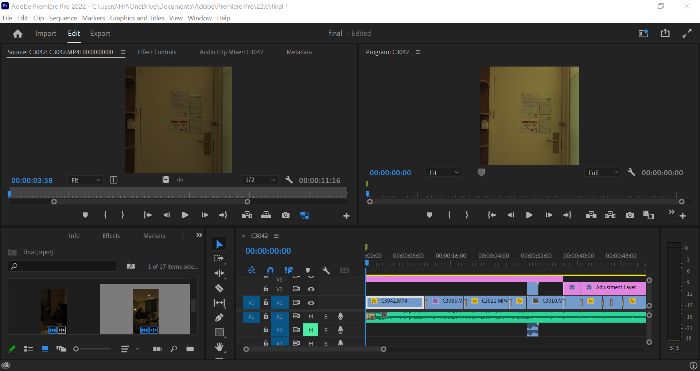Switch to the Metadata tab

(299, 52)
